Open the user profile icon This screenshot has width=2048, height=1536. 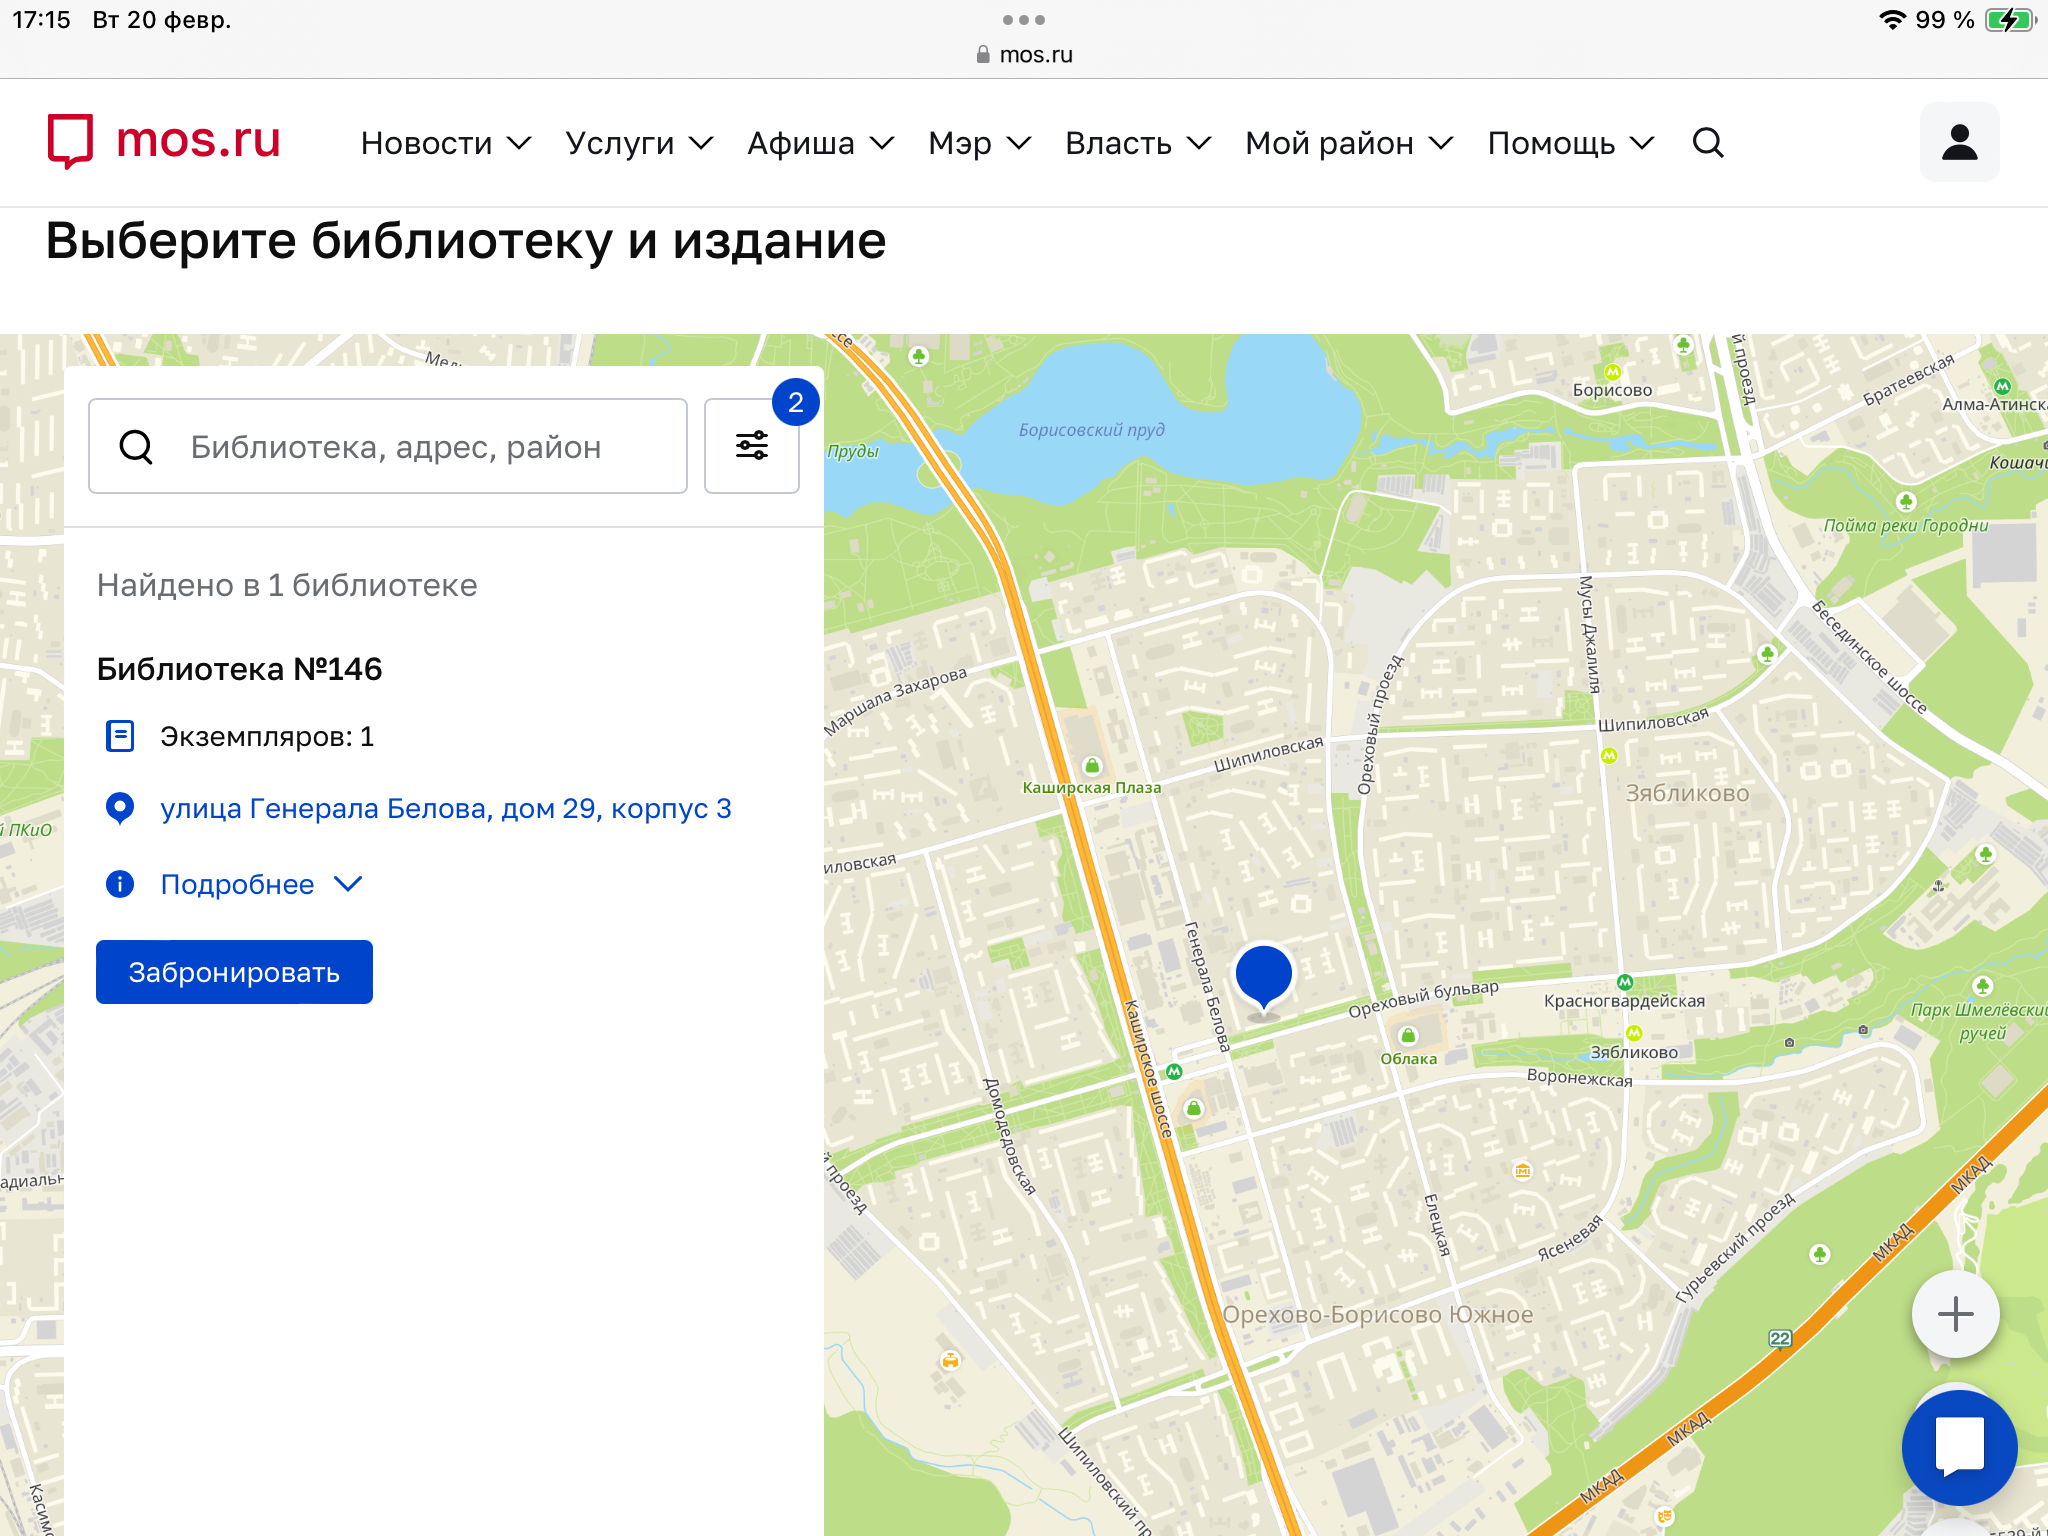(1959, 142)
